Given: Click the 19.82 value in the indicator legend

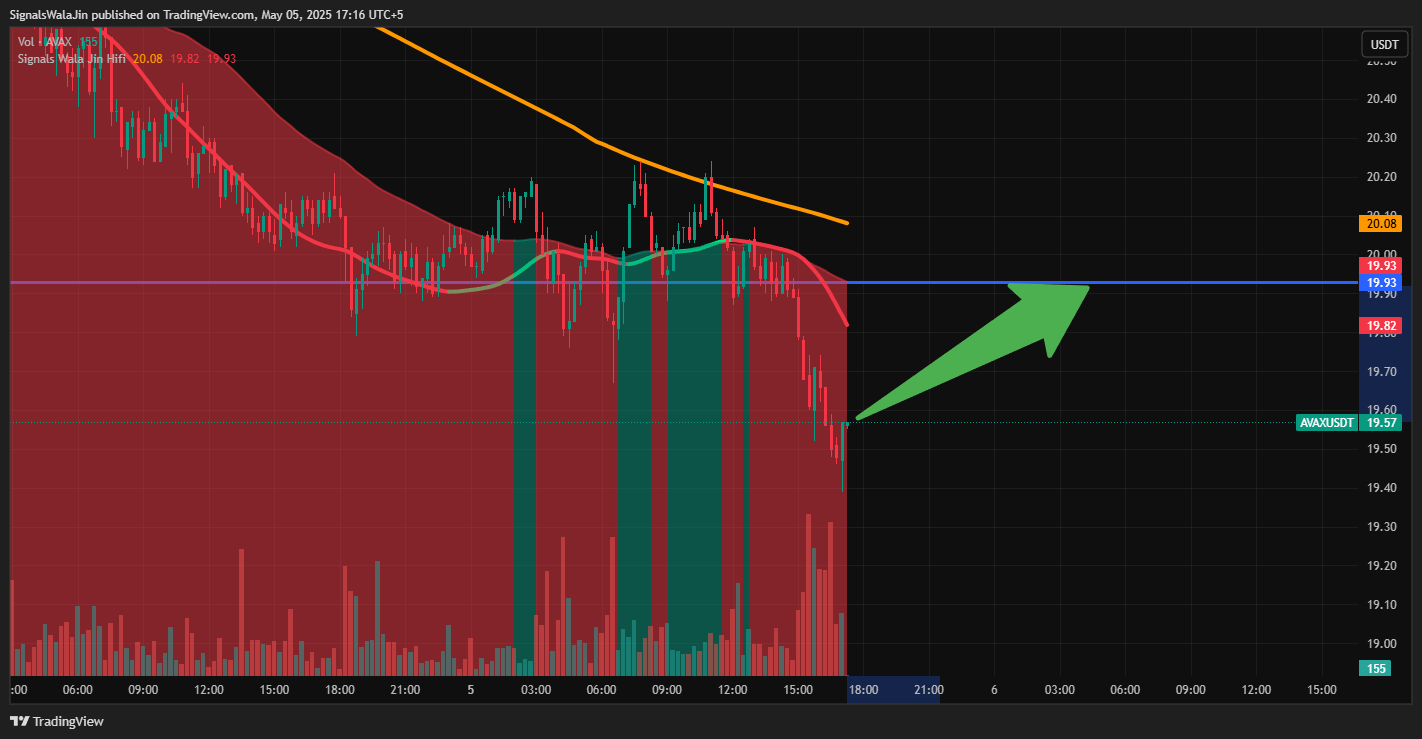Looking at the screenshot, I should pos(185,59).
